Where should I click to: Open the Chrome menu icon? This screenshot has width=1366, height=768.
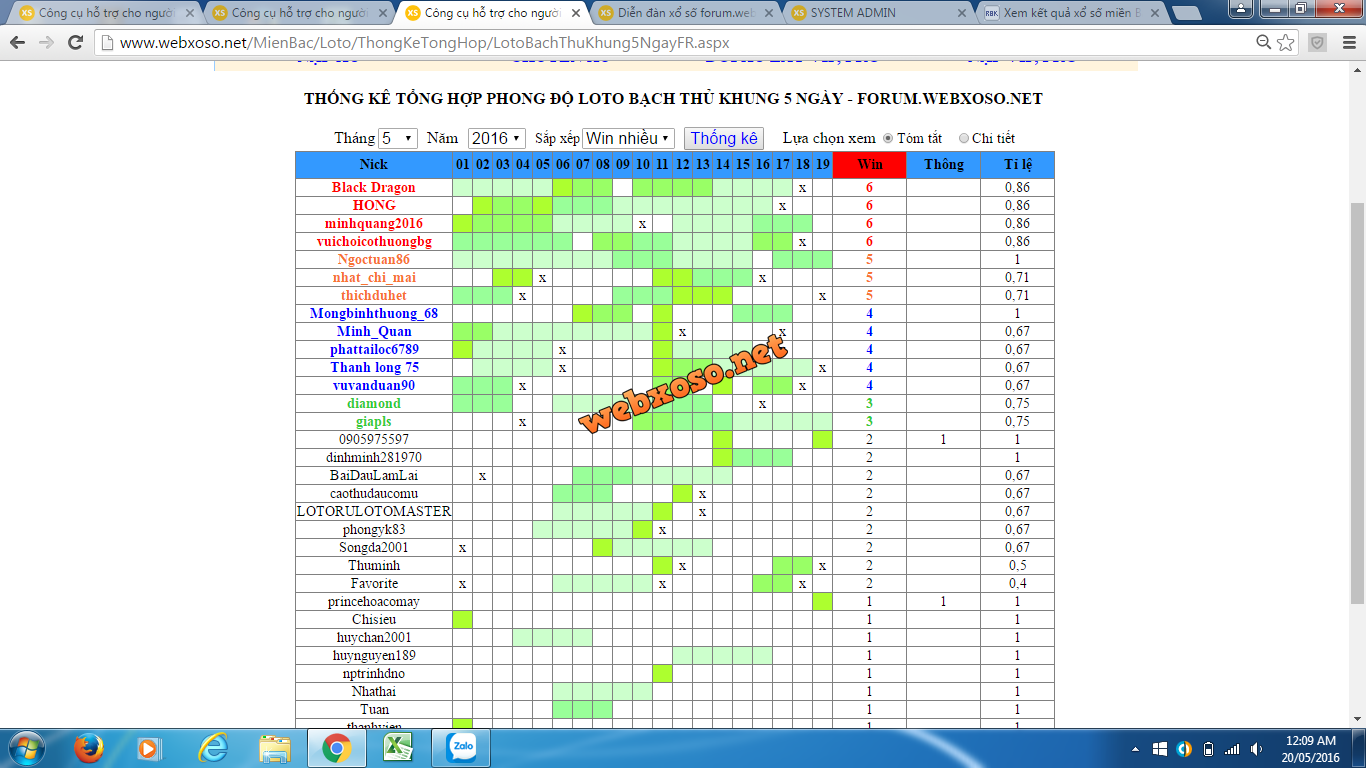[1347, 43]
